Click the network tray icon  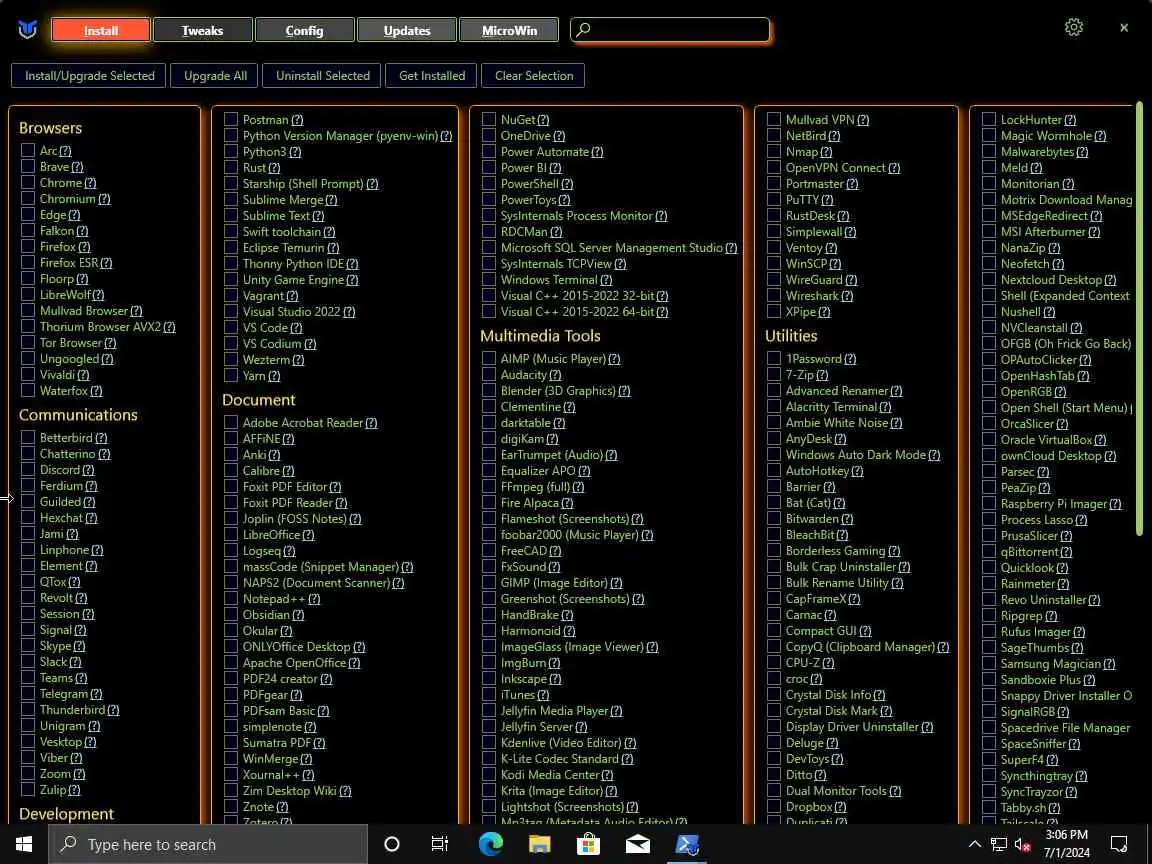pos(998,844)
